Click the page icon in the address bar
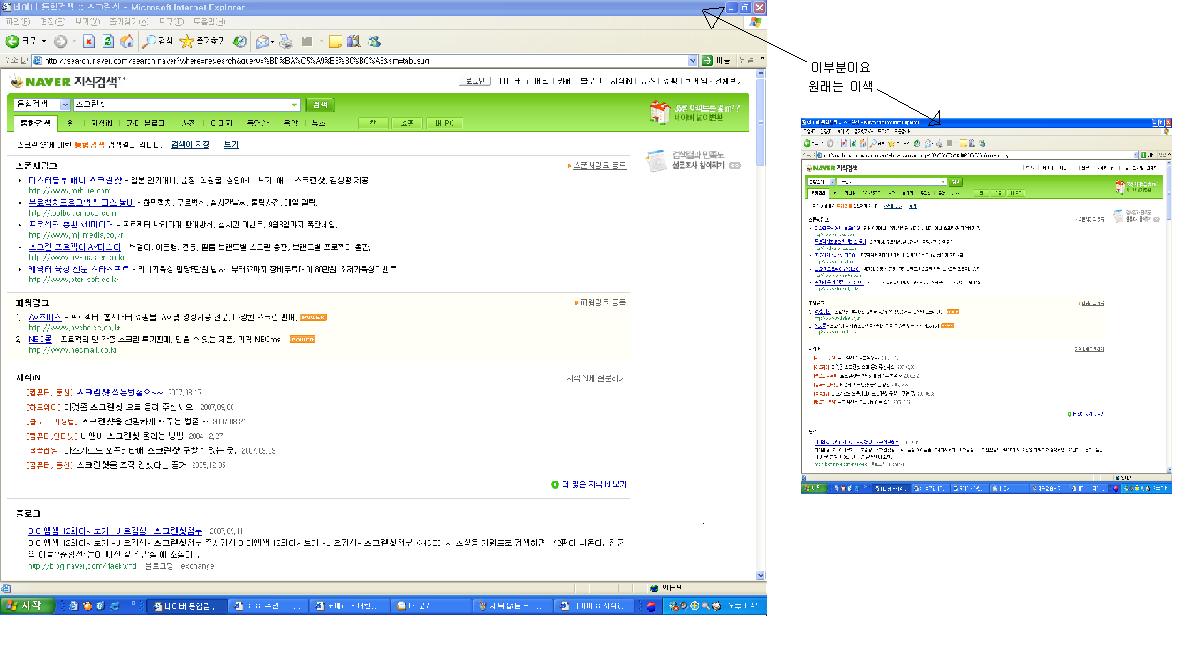The image size is (1191, 671). coord(37,61)
